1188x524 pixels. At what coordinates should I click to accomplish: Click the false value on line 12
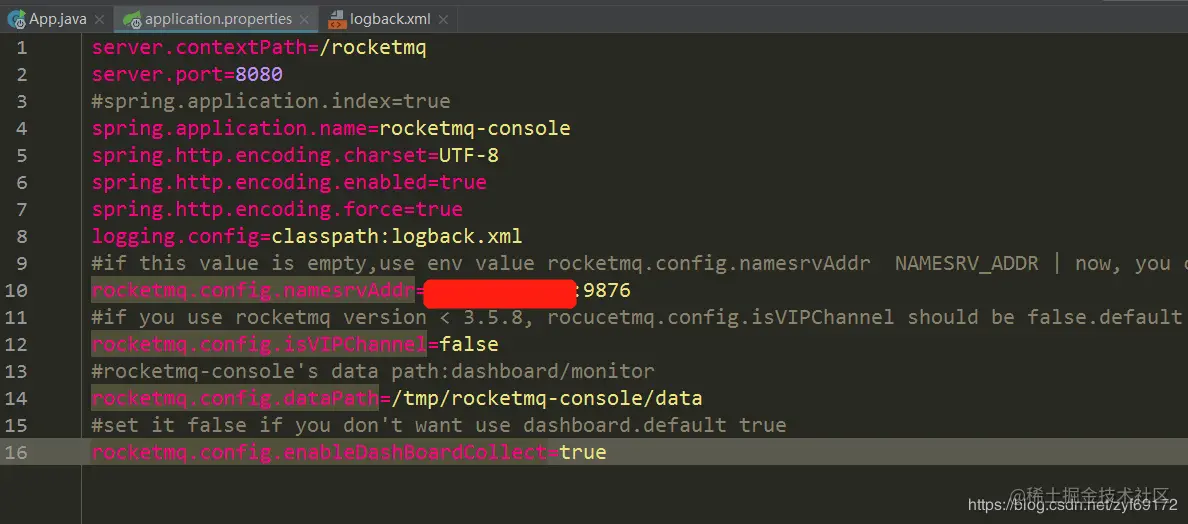pos(468,345)
